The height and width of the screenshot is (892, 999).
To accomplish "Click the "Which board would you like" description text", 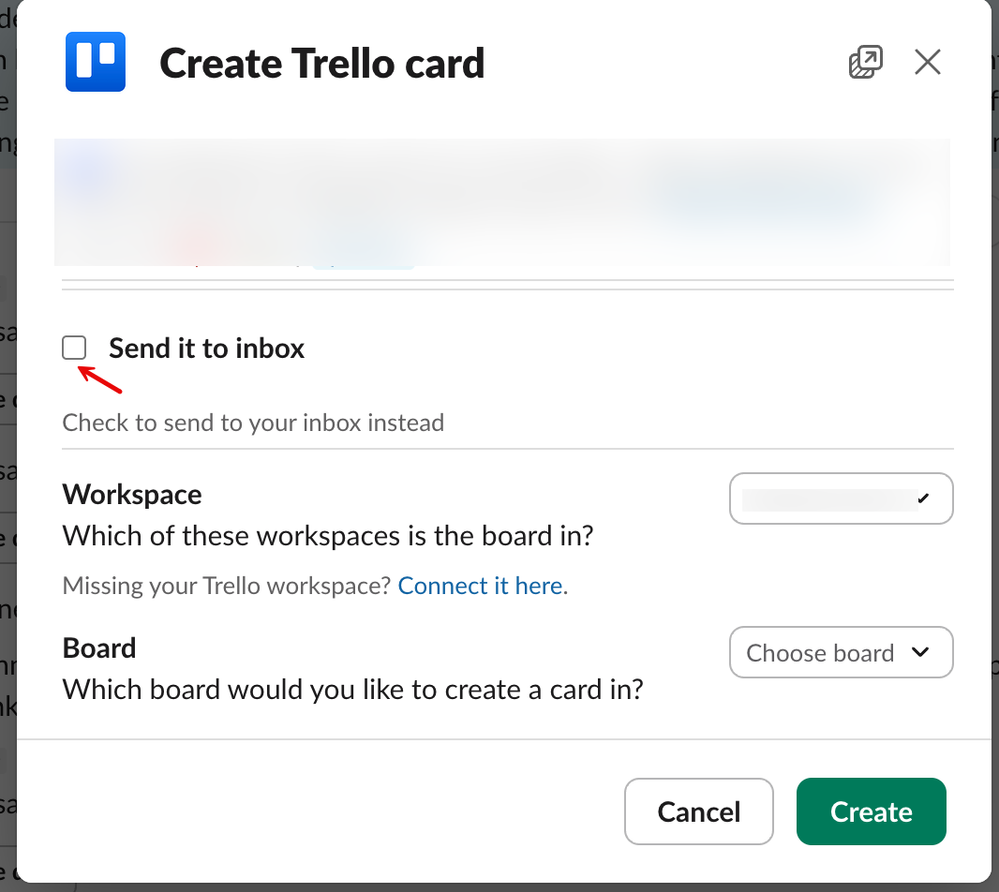I will 352,689.
